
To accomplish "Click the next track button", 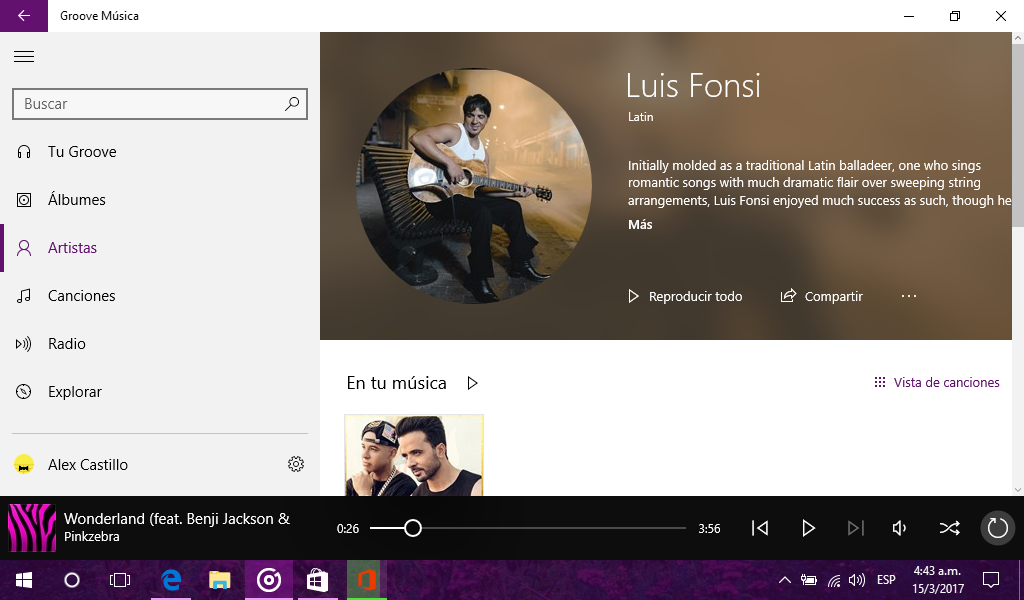I will (856, 528).
